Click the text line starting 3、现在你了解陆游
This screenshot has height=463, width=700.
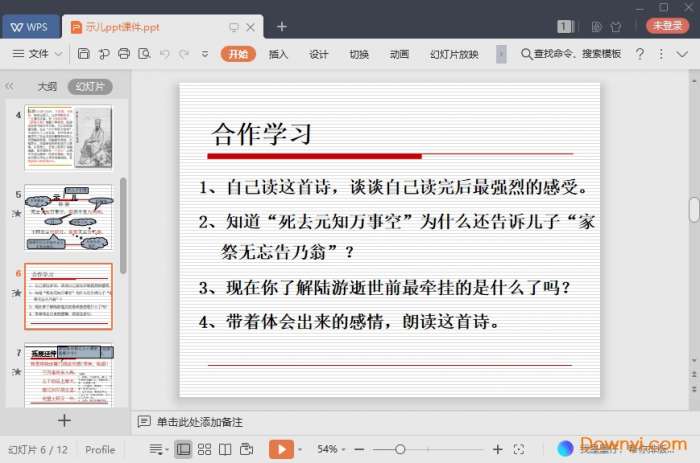(x=384, y=288)
